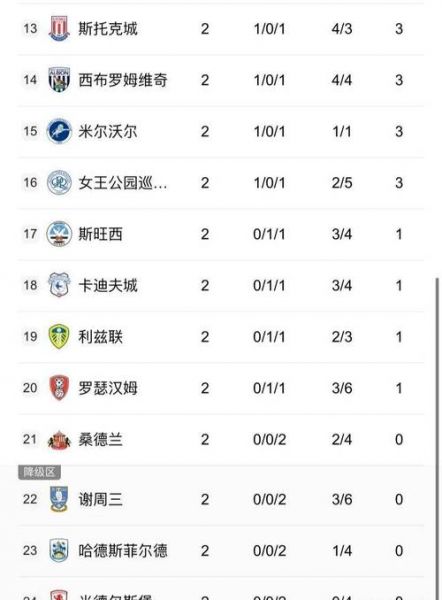Tap the Leeds United yellow crest

point(59,337)
